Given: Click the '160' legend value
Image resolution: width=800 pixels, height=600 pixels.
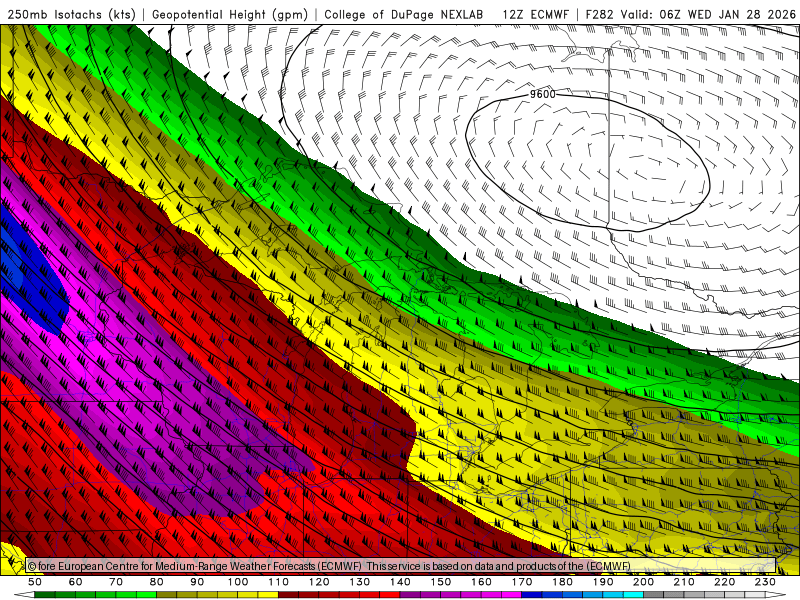Looking at the screenshot, I should pos(481,582).
